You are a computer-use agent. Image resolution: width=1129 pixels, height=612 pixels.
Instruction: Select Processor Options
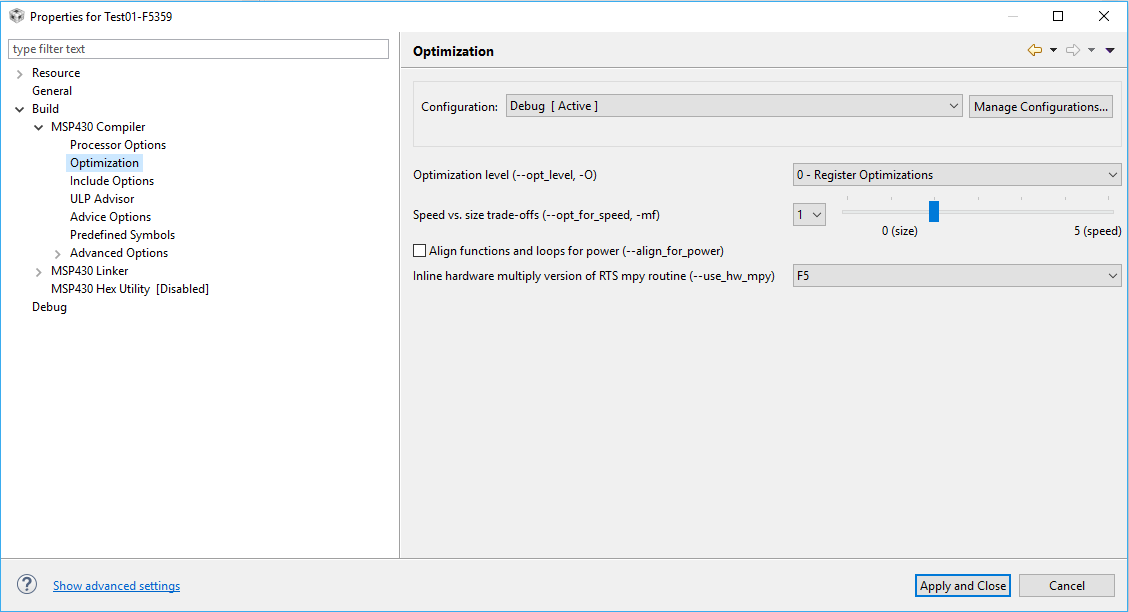click(118, 145)
